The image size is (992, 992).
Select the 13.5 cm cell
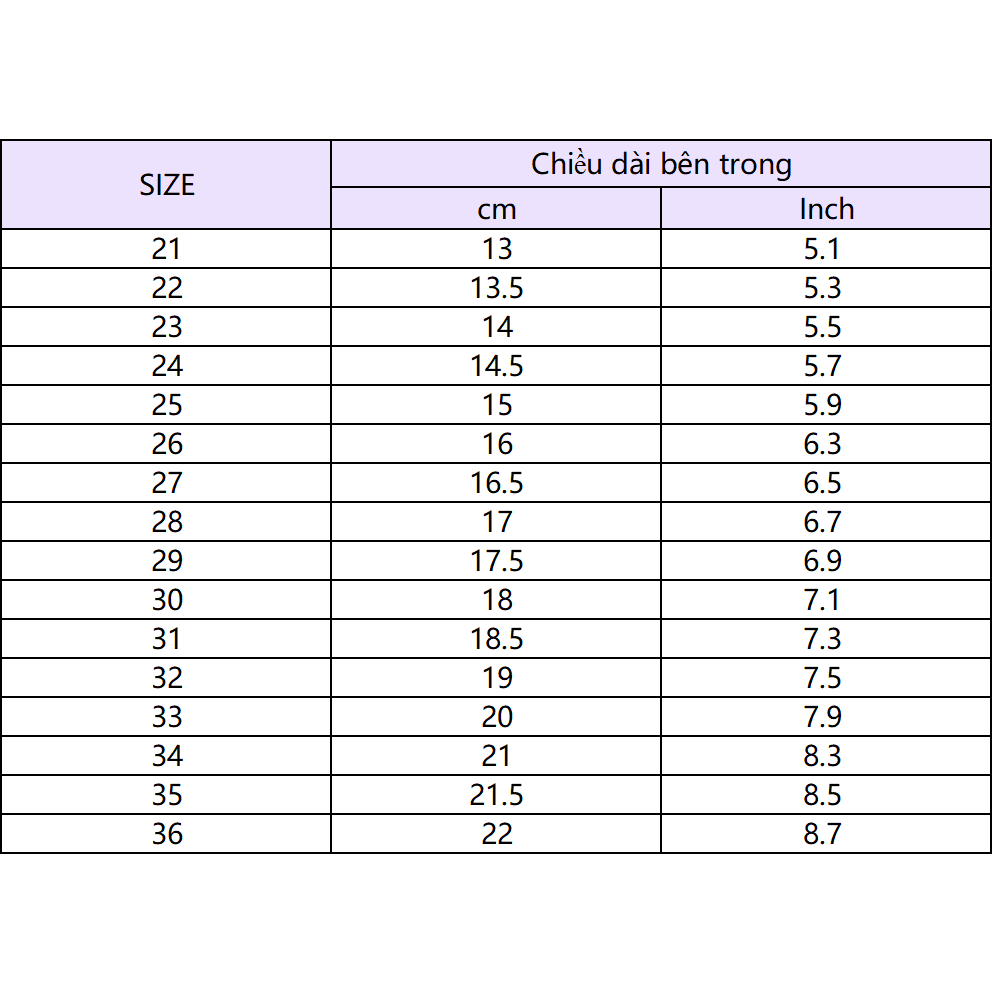coord(496,288)
